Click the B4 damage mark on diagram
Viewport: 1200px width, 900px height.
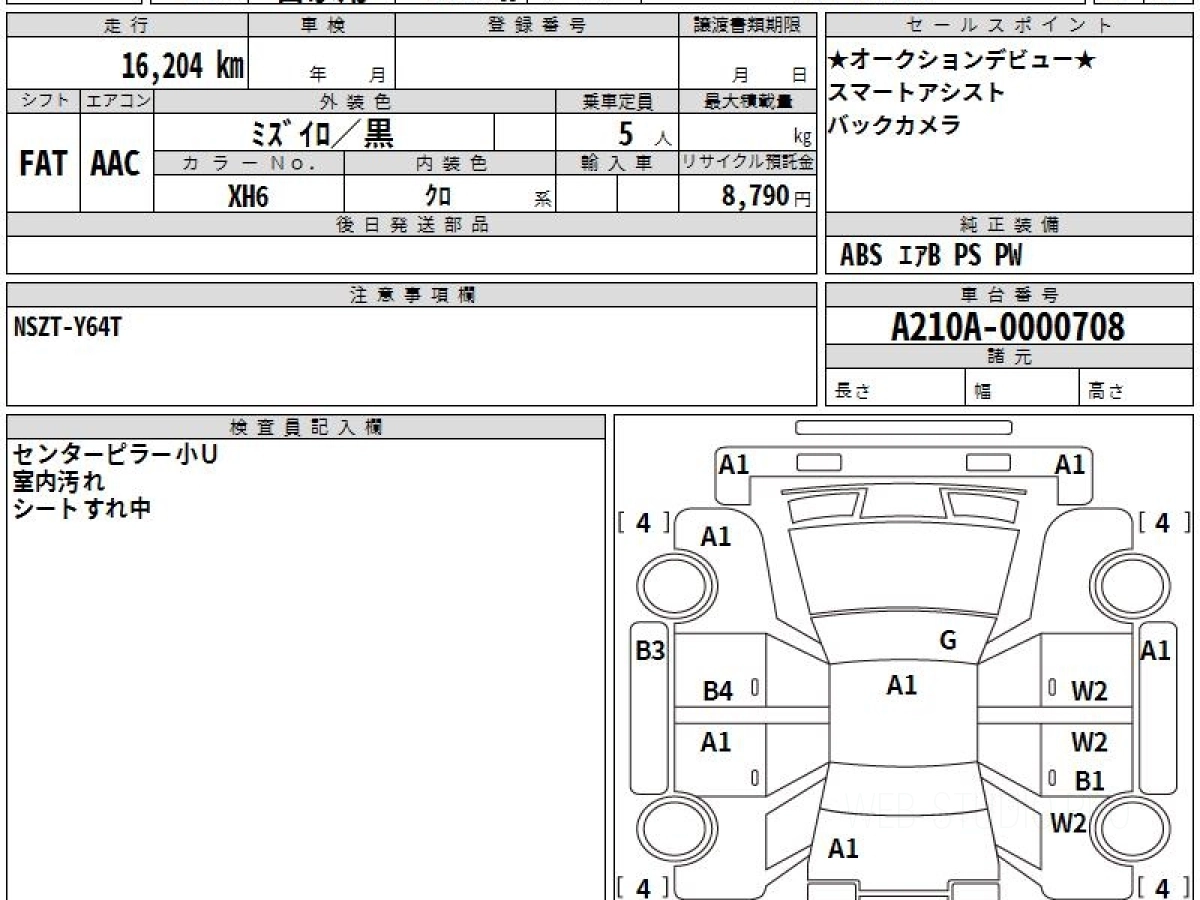(717, 691)
